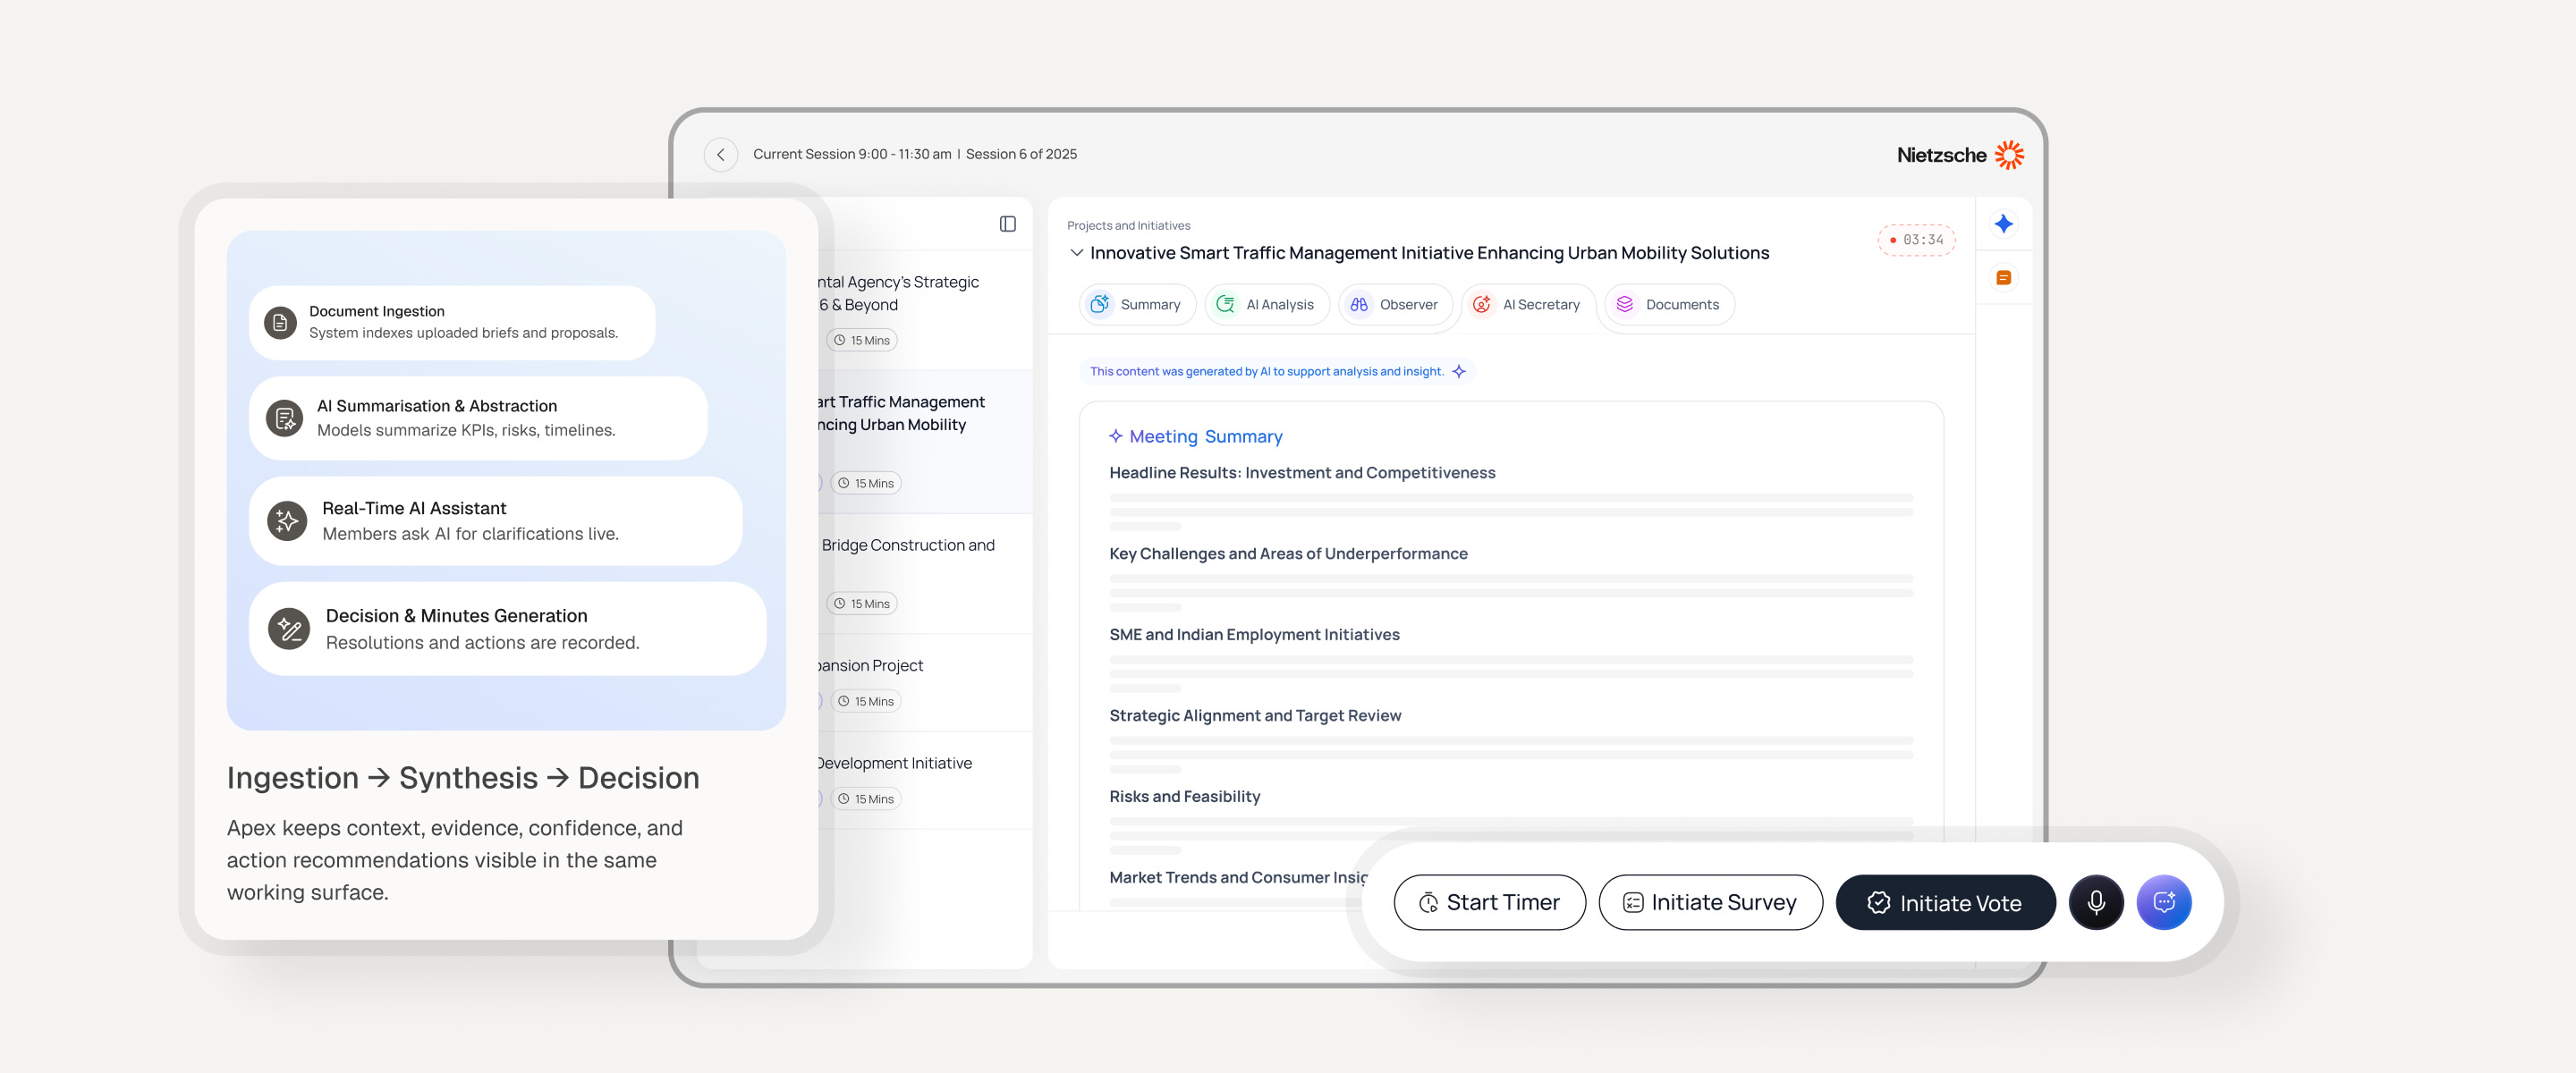The width and height of the screenshot is (2576, 1073).
Task: Open the orange notes sidebar icon
Action: (x=2003, y=278)
